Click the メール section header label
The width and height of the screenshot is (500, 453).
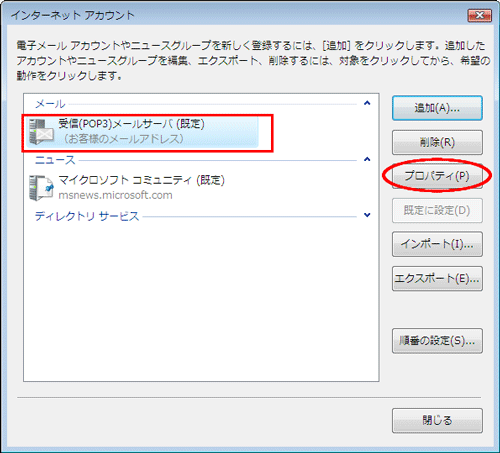tap(50, 104)
